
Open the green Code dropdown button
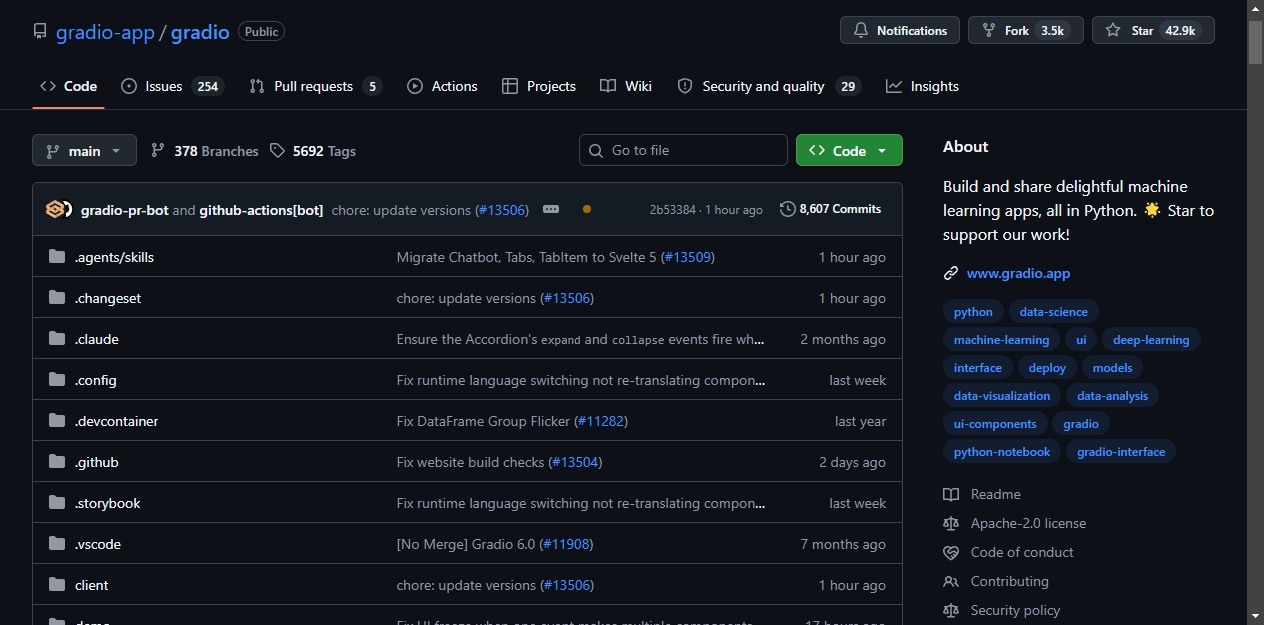pos(849,150)
